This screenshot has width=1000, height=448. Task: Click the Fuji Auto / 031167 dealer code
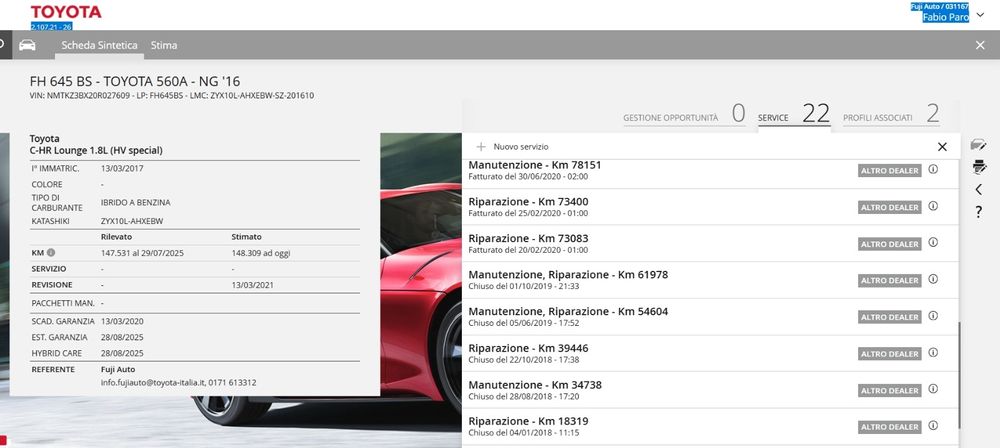click(940, 6)
